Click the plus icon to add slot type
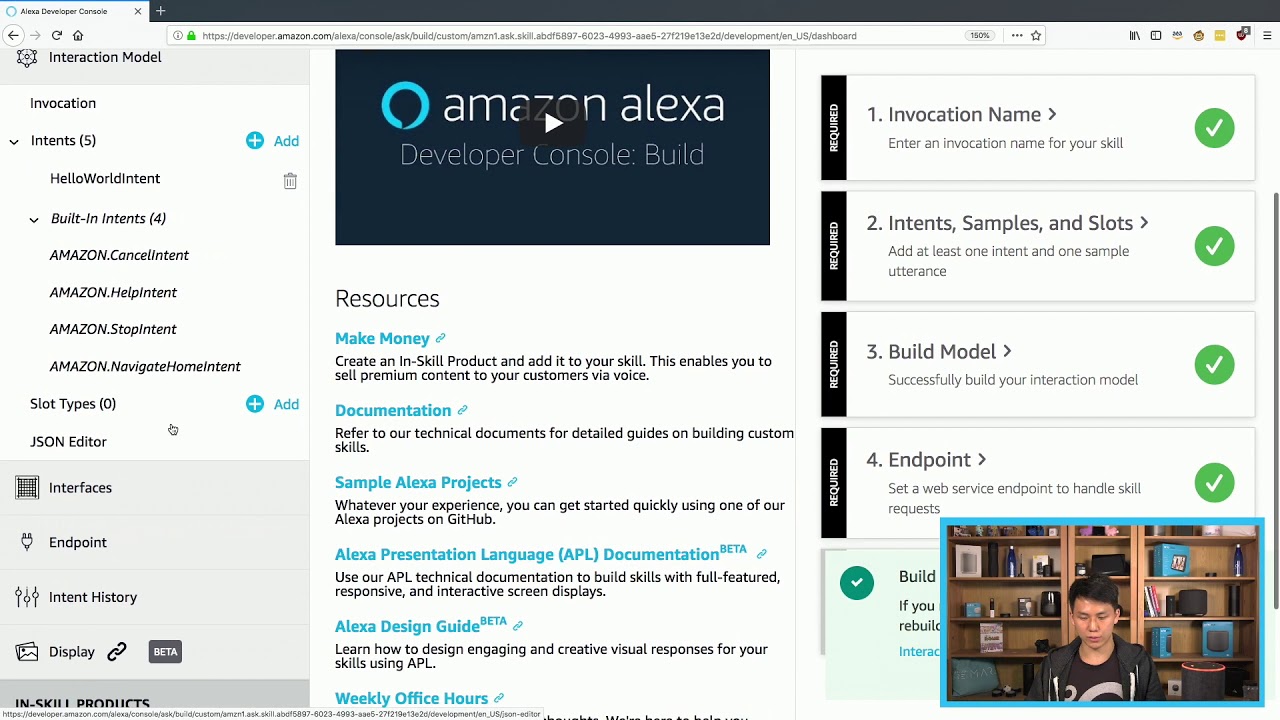 click(x=255, y=404)
